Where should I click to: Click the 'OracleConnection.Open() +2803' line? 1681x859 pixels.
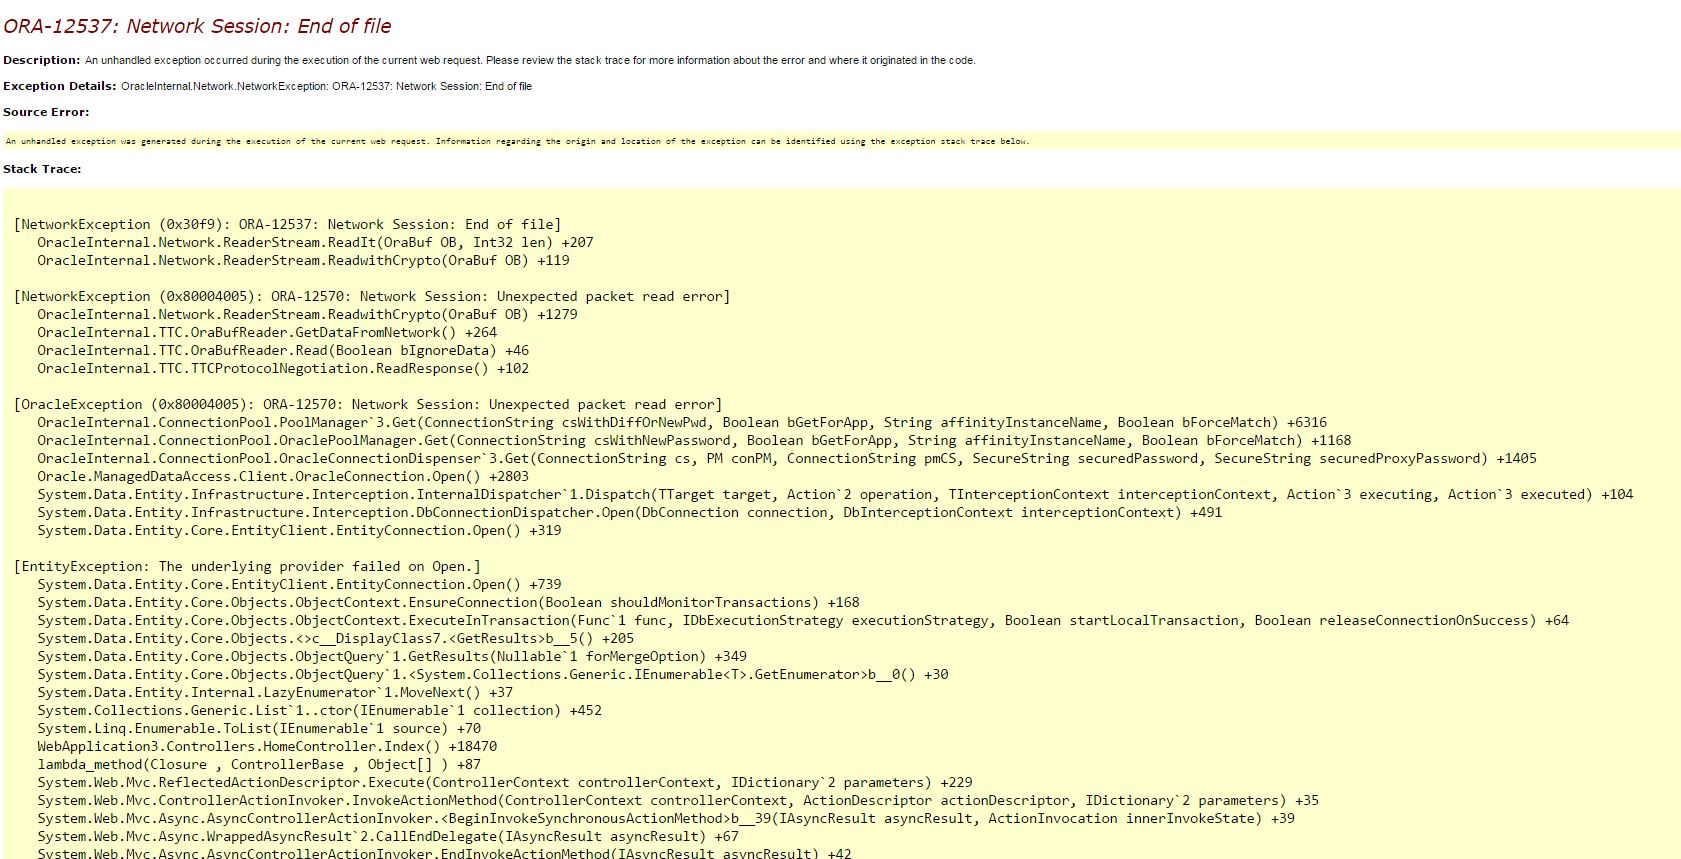283,477
